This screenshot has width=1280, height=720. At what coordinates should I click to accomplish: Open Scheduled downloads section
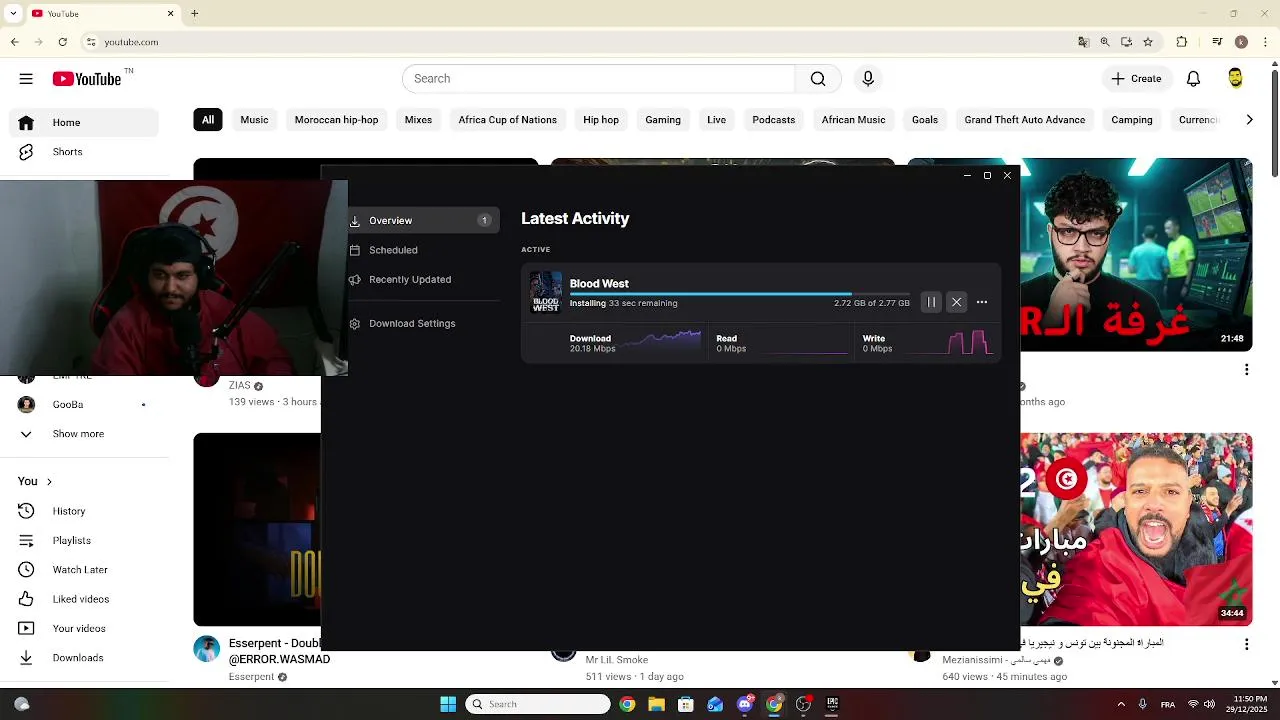point(393,250)
